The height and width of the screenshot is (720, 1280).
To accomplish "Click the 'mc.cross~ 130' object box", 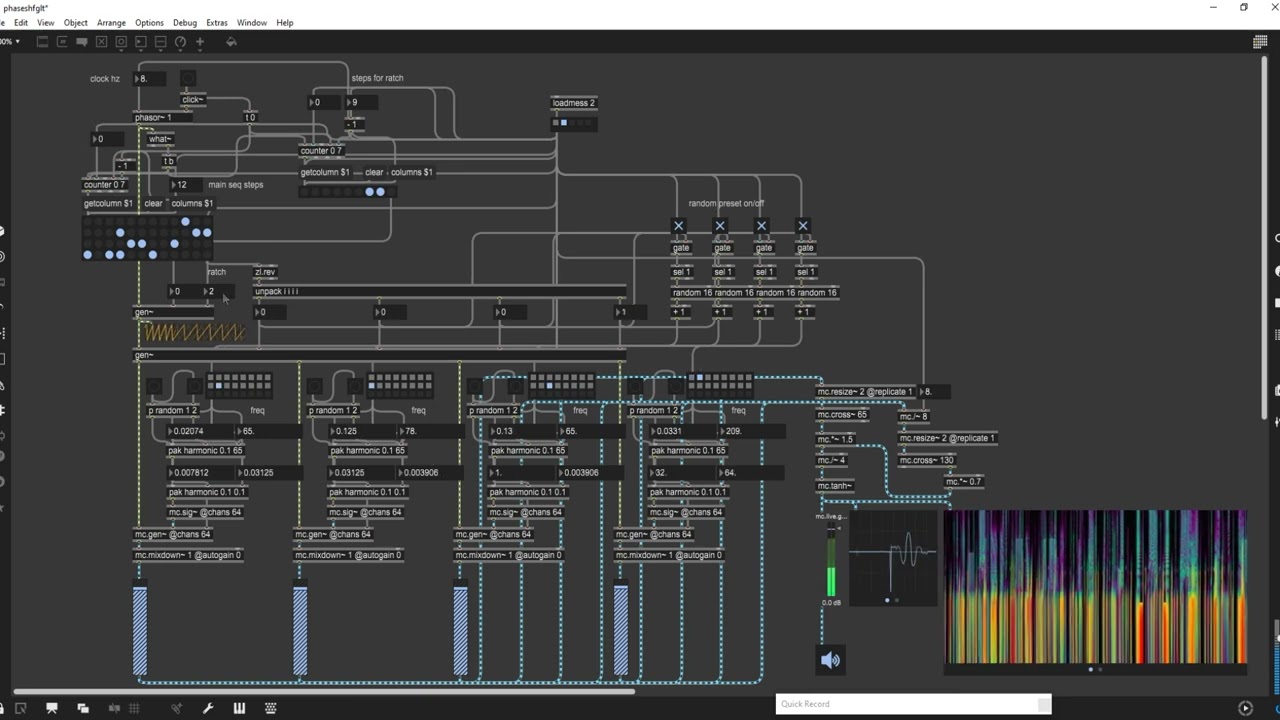I will (x=926, y=461).
